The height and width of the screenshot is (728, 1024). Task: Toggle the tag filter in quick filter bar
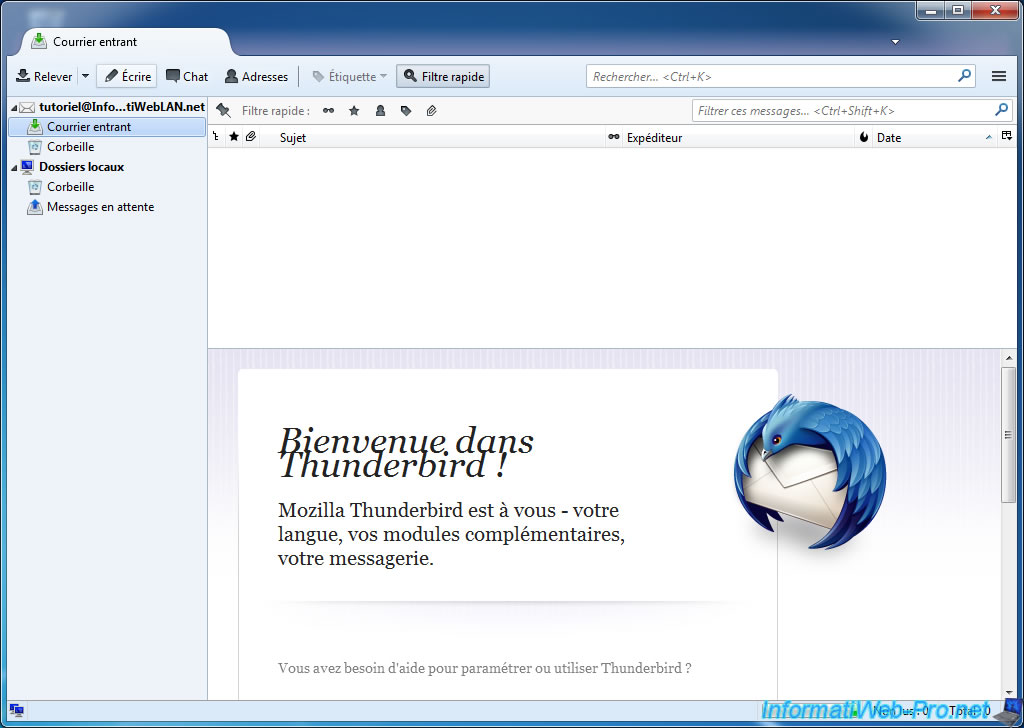click(407, 110)
